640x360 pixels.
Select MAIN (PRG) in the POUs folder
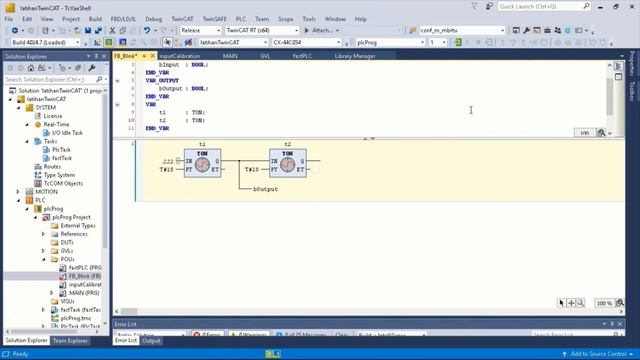coord(84,293)
